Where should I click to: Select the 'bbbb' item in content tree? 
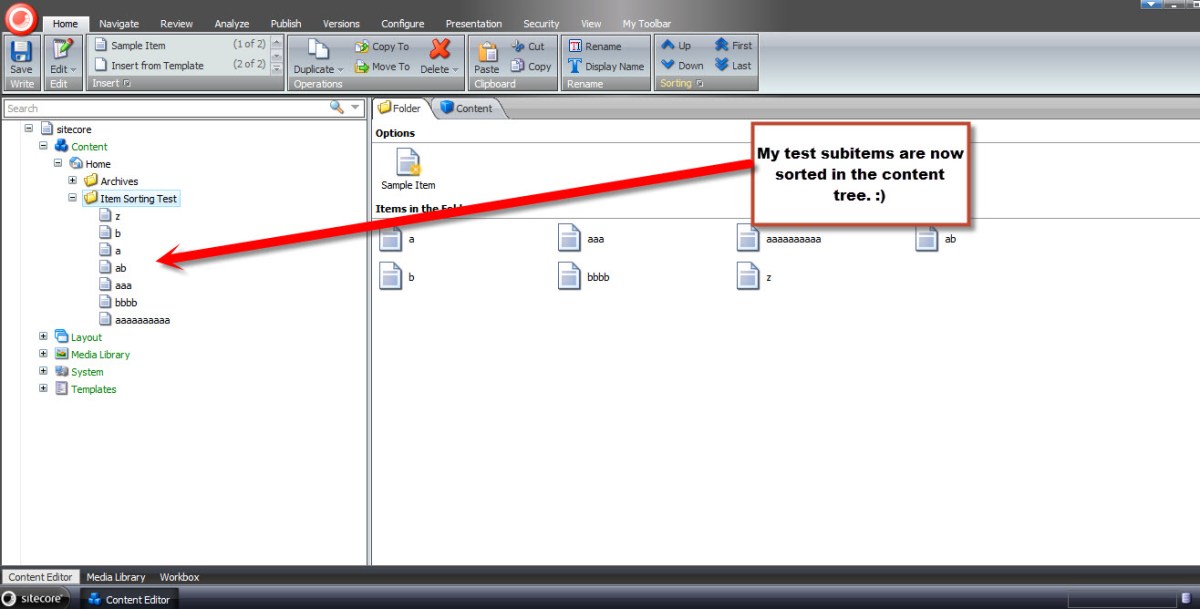pos(126,303)
